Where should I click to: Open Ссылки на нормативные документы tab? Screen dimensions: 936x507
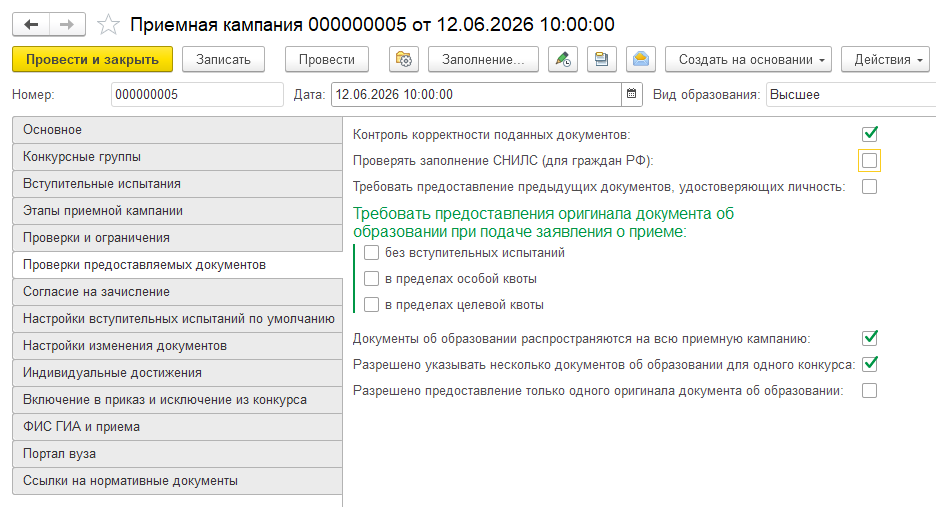click(x=177, y=481)
